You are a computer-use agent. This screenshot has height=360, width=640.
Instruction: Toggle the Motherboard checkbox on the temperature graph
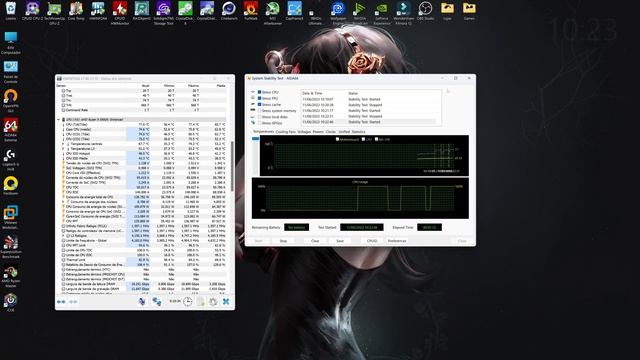pos(337,139)
